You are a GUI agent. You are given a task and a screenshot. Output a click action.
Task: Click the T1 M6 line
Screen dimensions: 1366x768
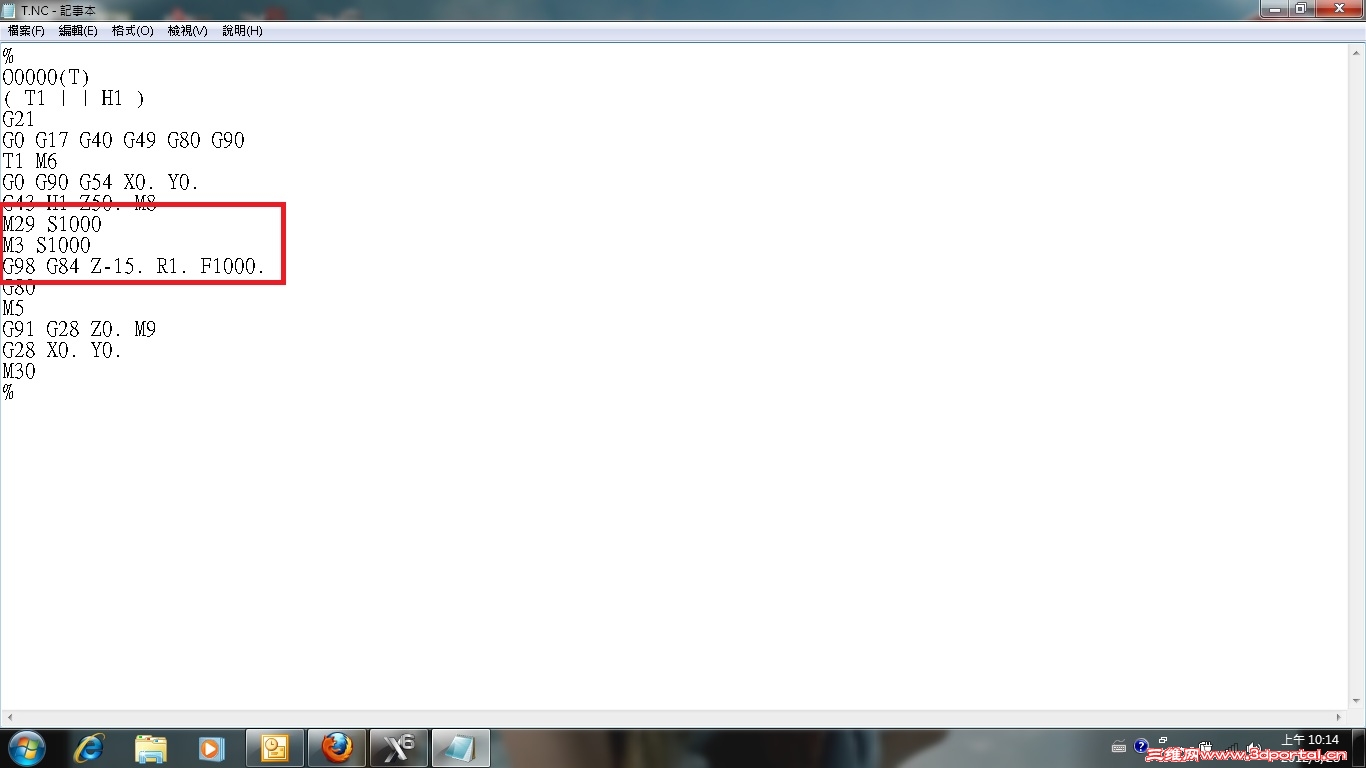click(30, 161)
